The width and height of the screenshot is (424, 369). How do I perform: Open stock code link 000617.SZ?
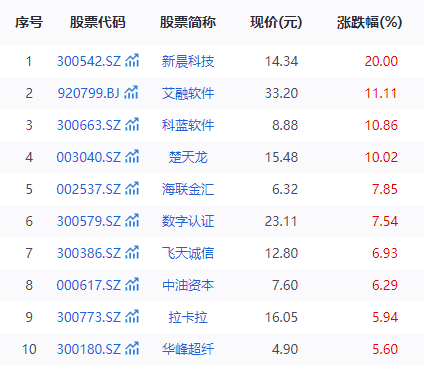[89, 285]
